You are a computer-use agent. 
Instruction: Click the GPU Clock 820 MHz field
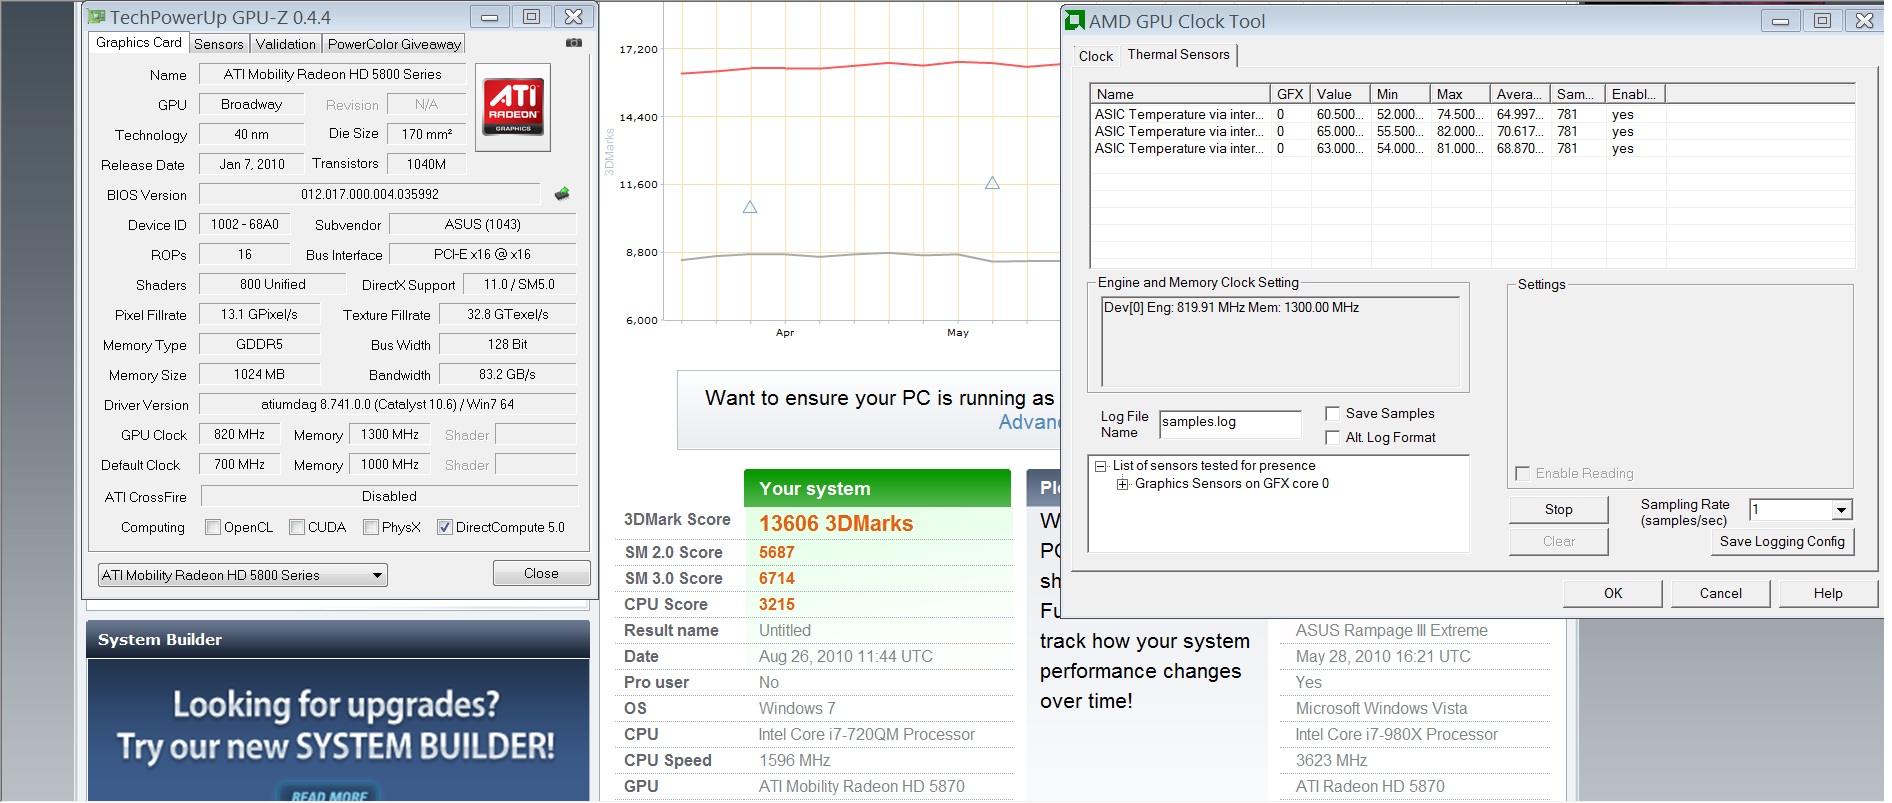(x=240, y=435)
